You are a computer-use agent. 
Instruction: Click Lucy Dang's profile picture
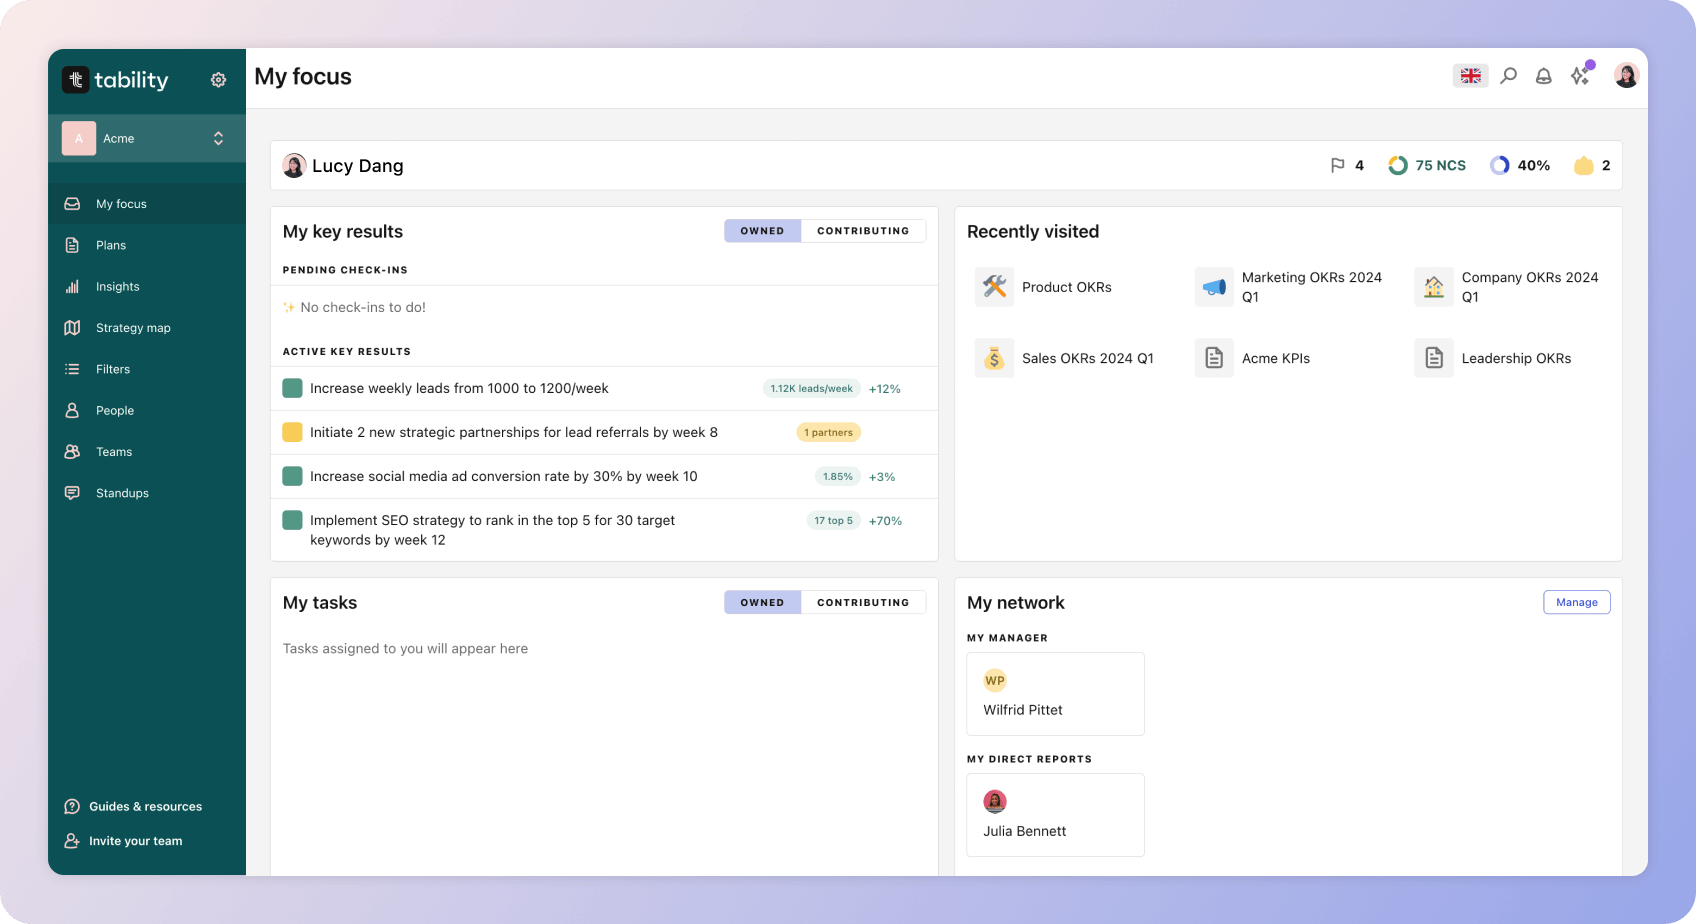[x=294, y=166]
